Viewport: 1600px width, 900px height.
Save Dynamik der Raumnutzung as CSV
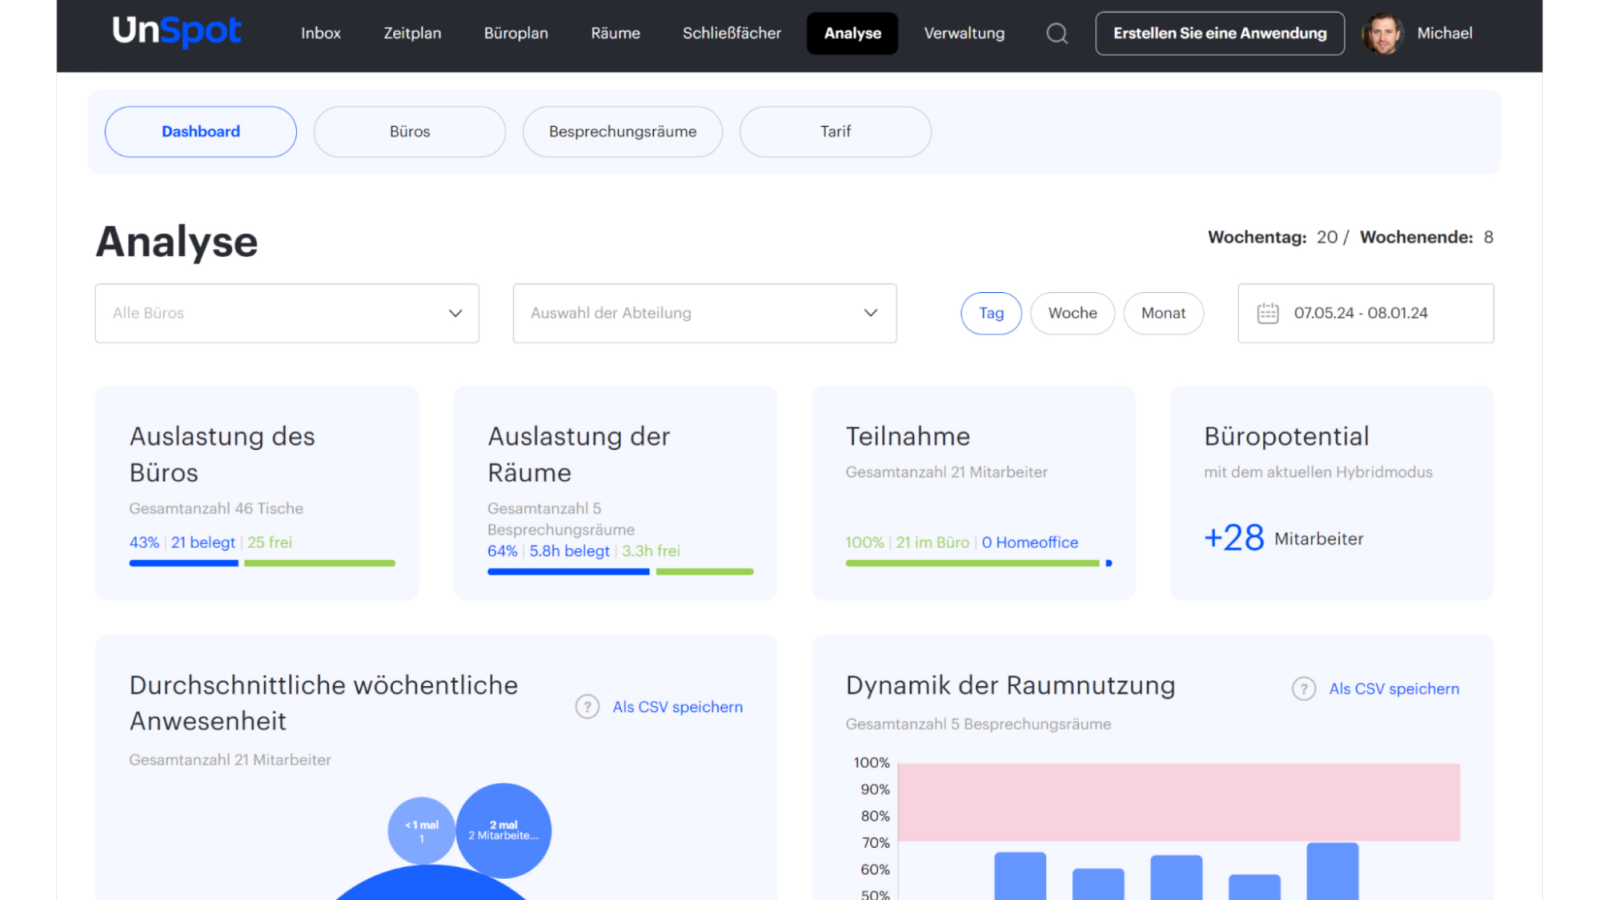1394,689
